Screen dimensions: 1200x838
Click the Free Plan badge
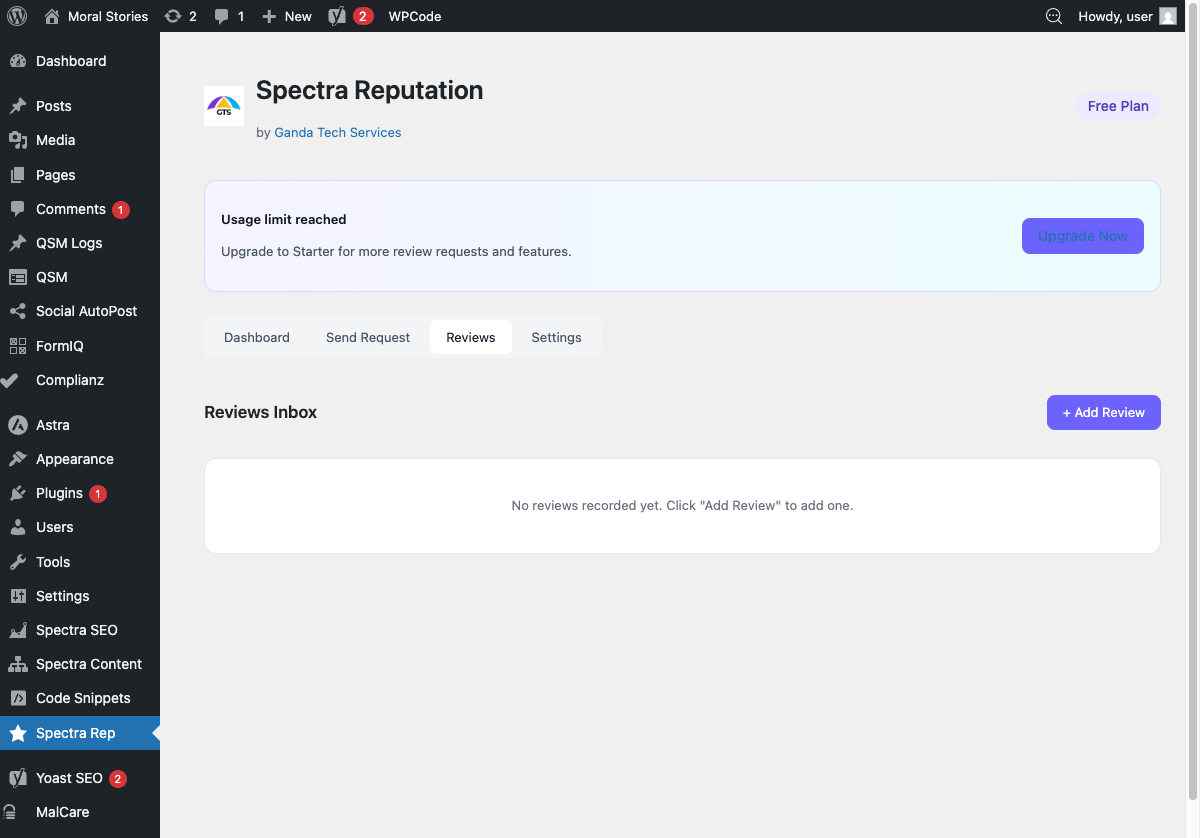point(1118,106)
